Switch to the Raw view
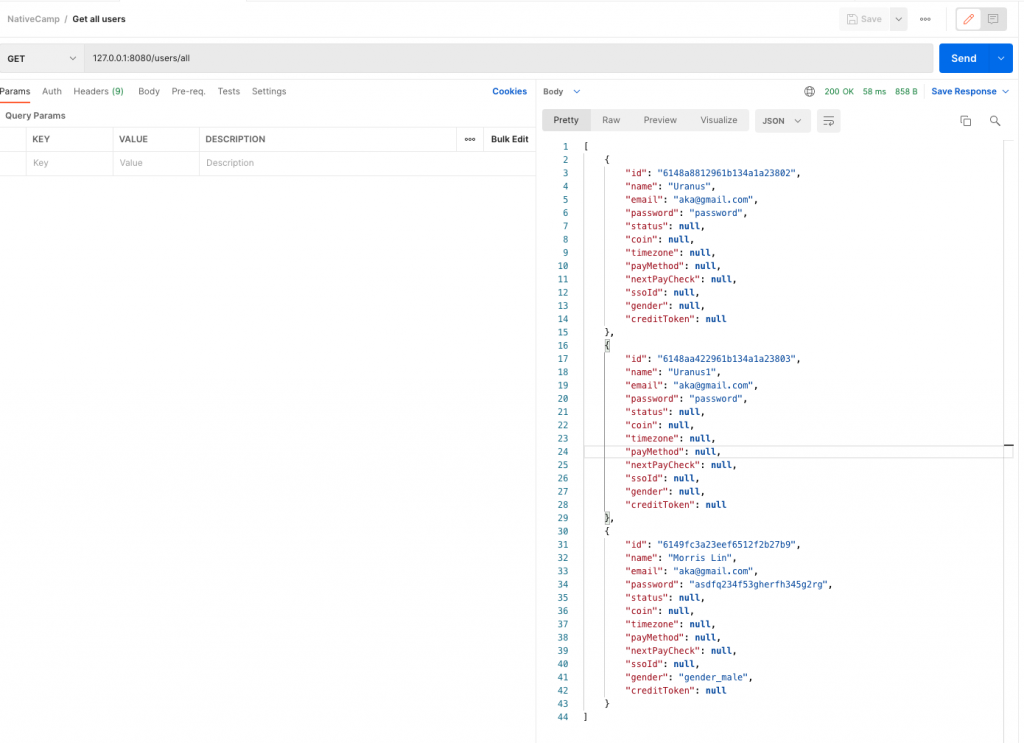This screenshot has height=743, width=1024. (611, 120)
